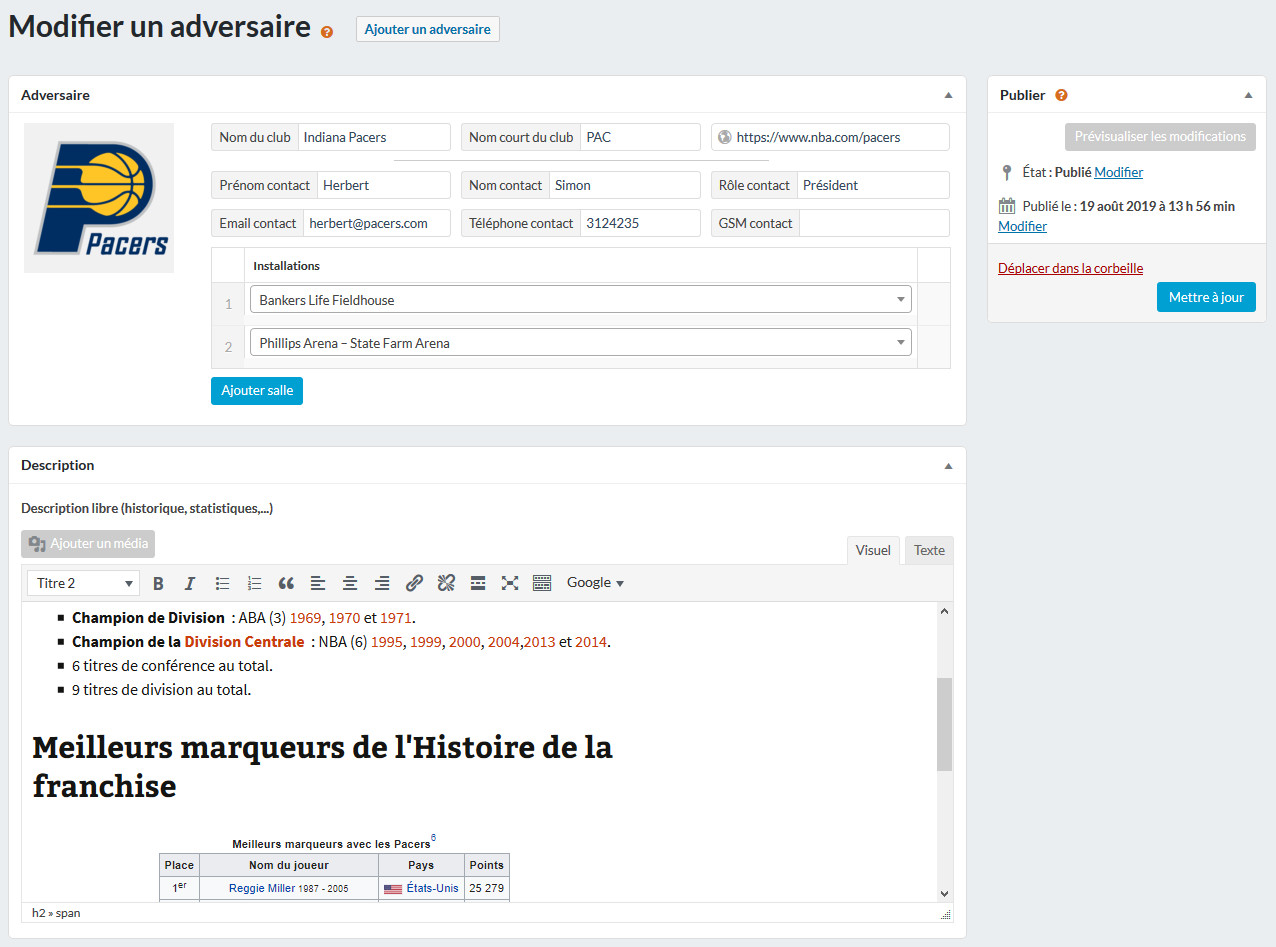The height and width of the screenshot is (947, 1276).
Task: Align text to the right
Action: [x=382, y=583]
